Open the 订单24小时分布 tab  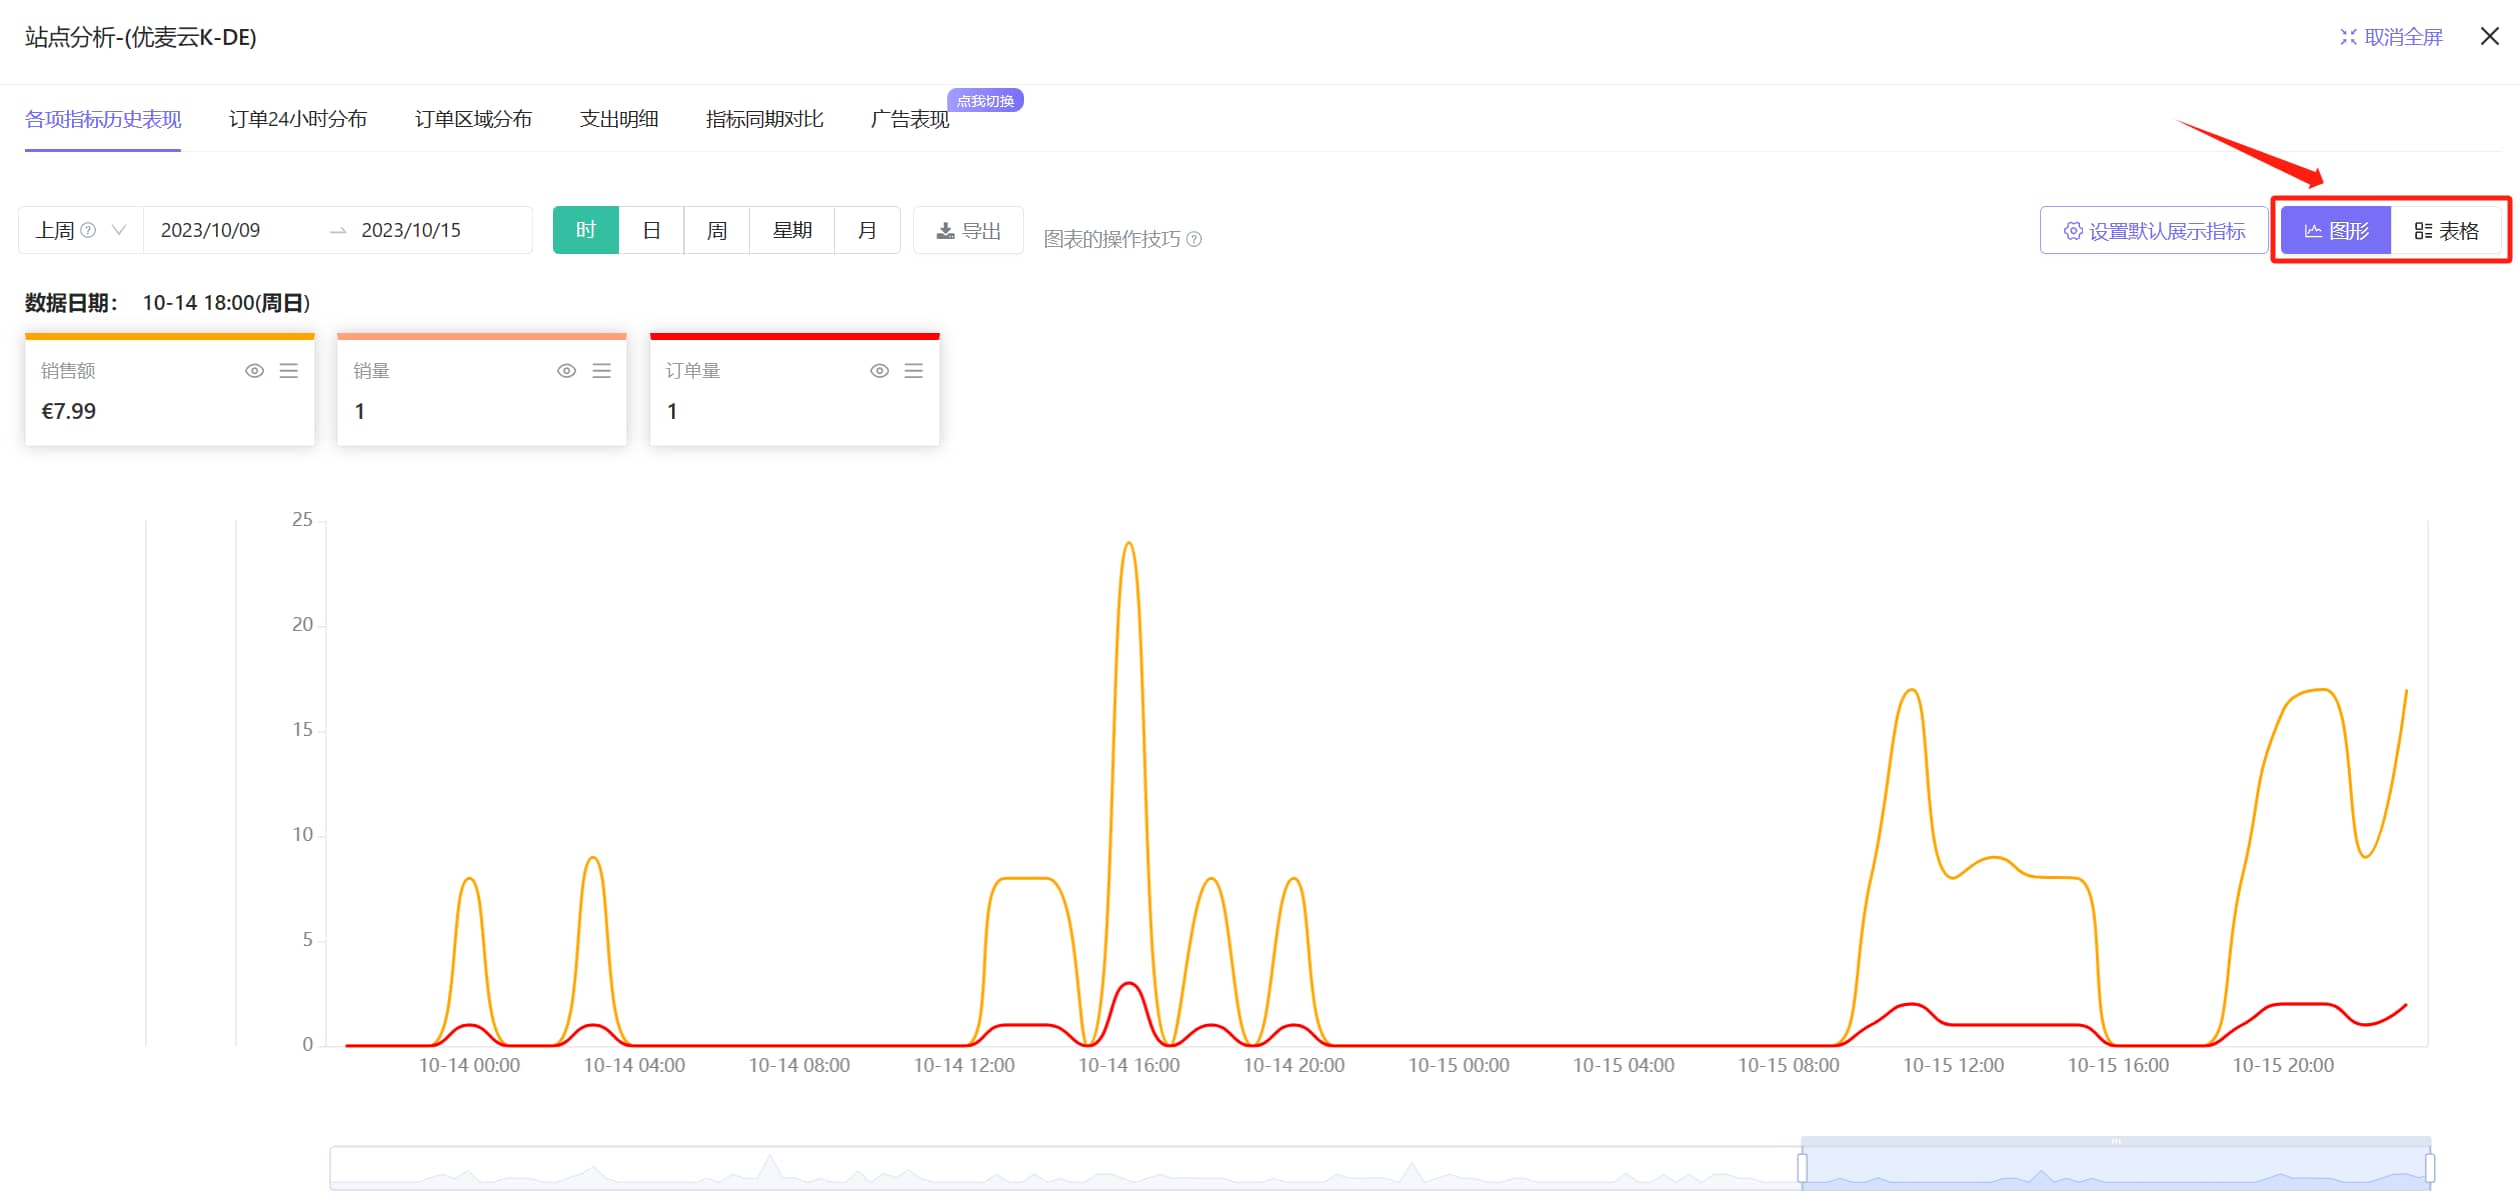click(298, 119)
